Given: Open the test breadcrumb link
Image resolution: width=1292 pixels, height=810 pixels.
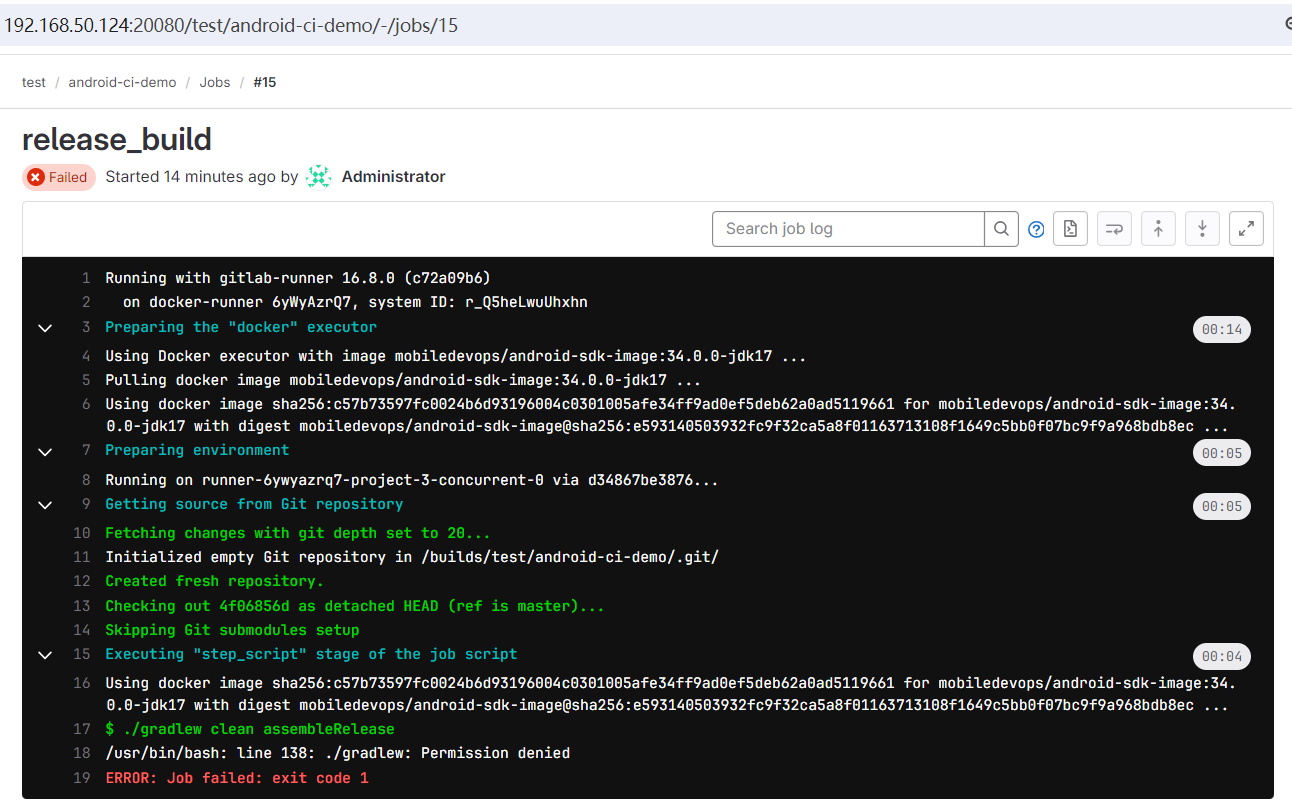Looking at the screenshot, I should [x=34, y=82].
